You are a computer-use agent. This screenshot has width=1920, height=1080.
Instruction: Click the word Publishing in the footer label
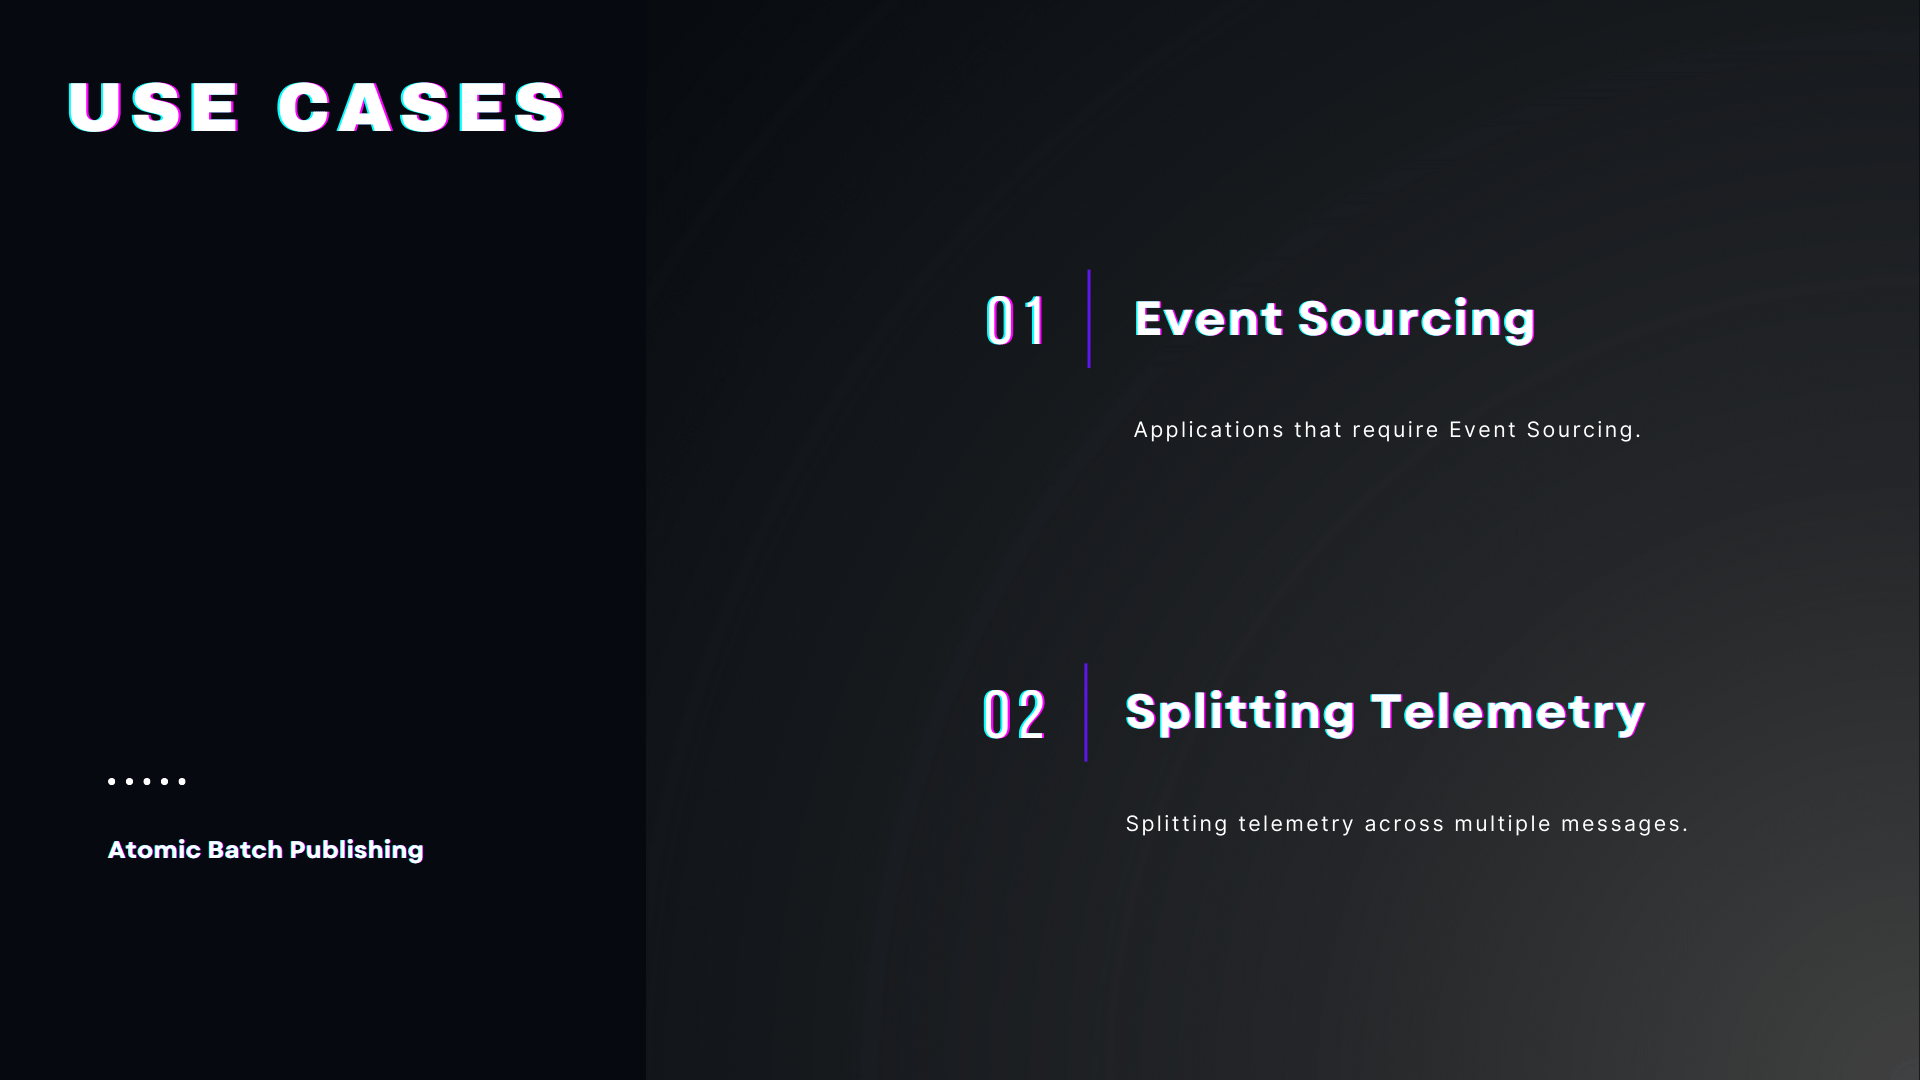click(357, 850)
